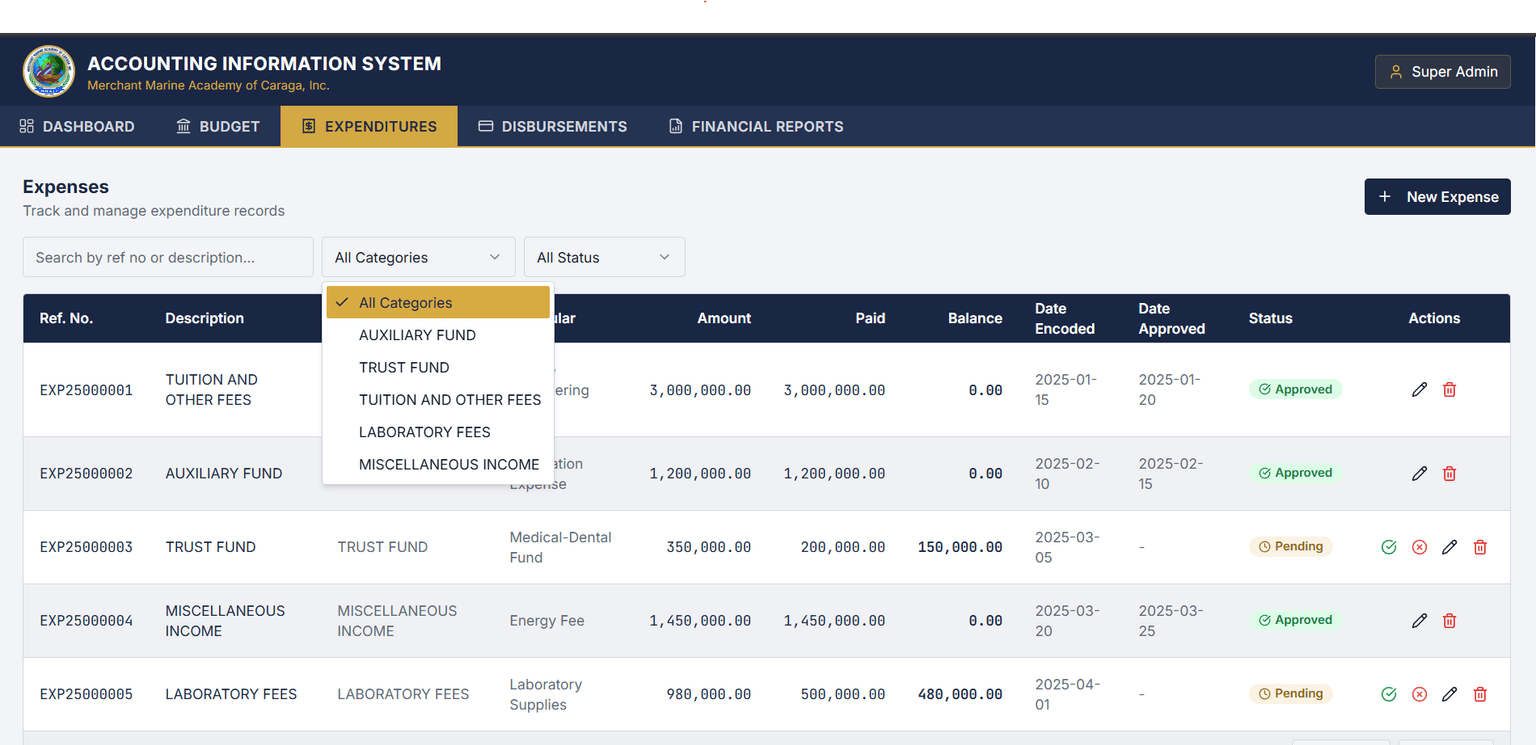Select All Categories option in list

coord(438,302)
